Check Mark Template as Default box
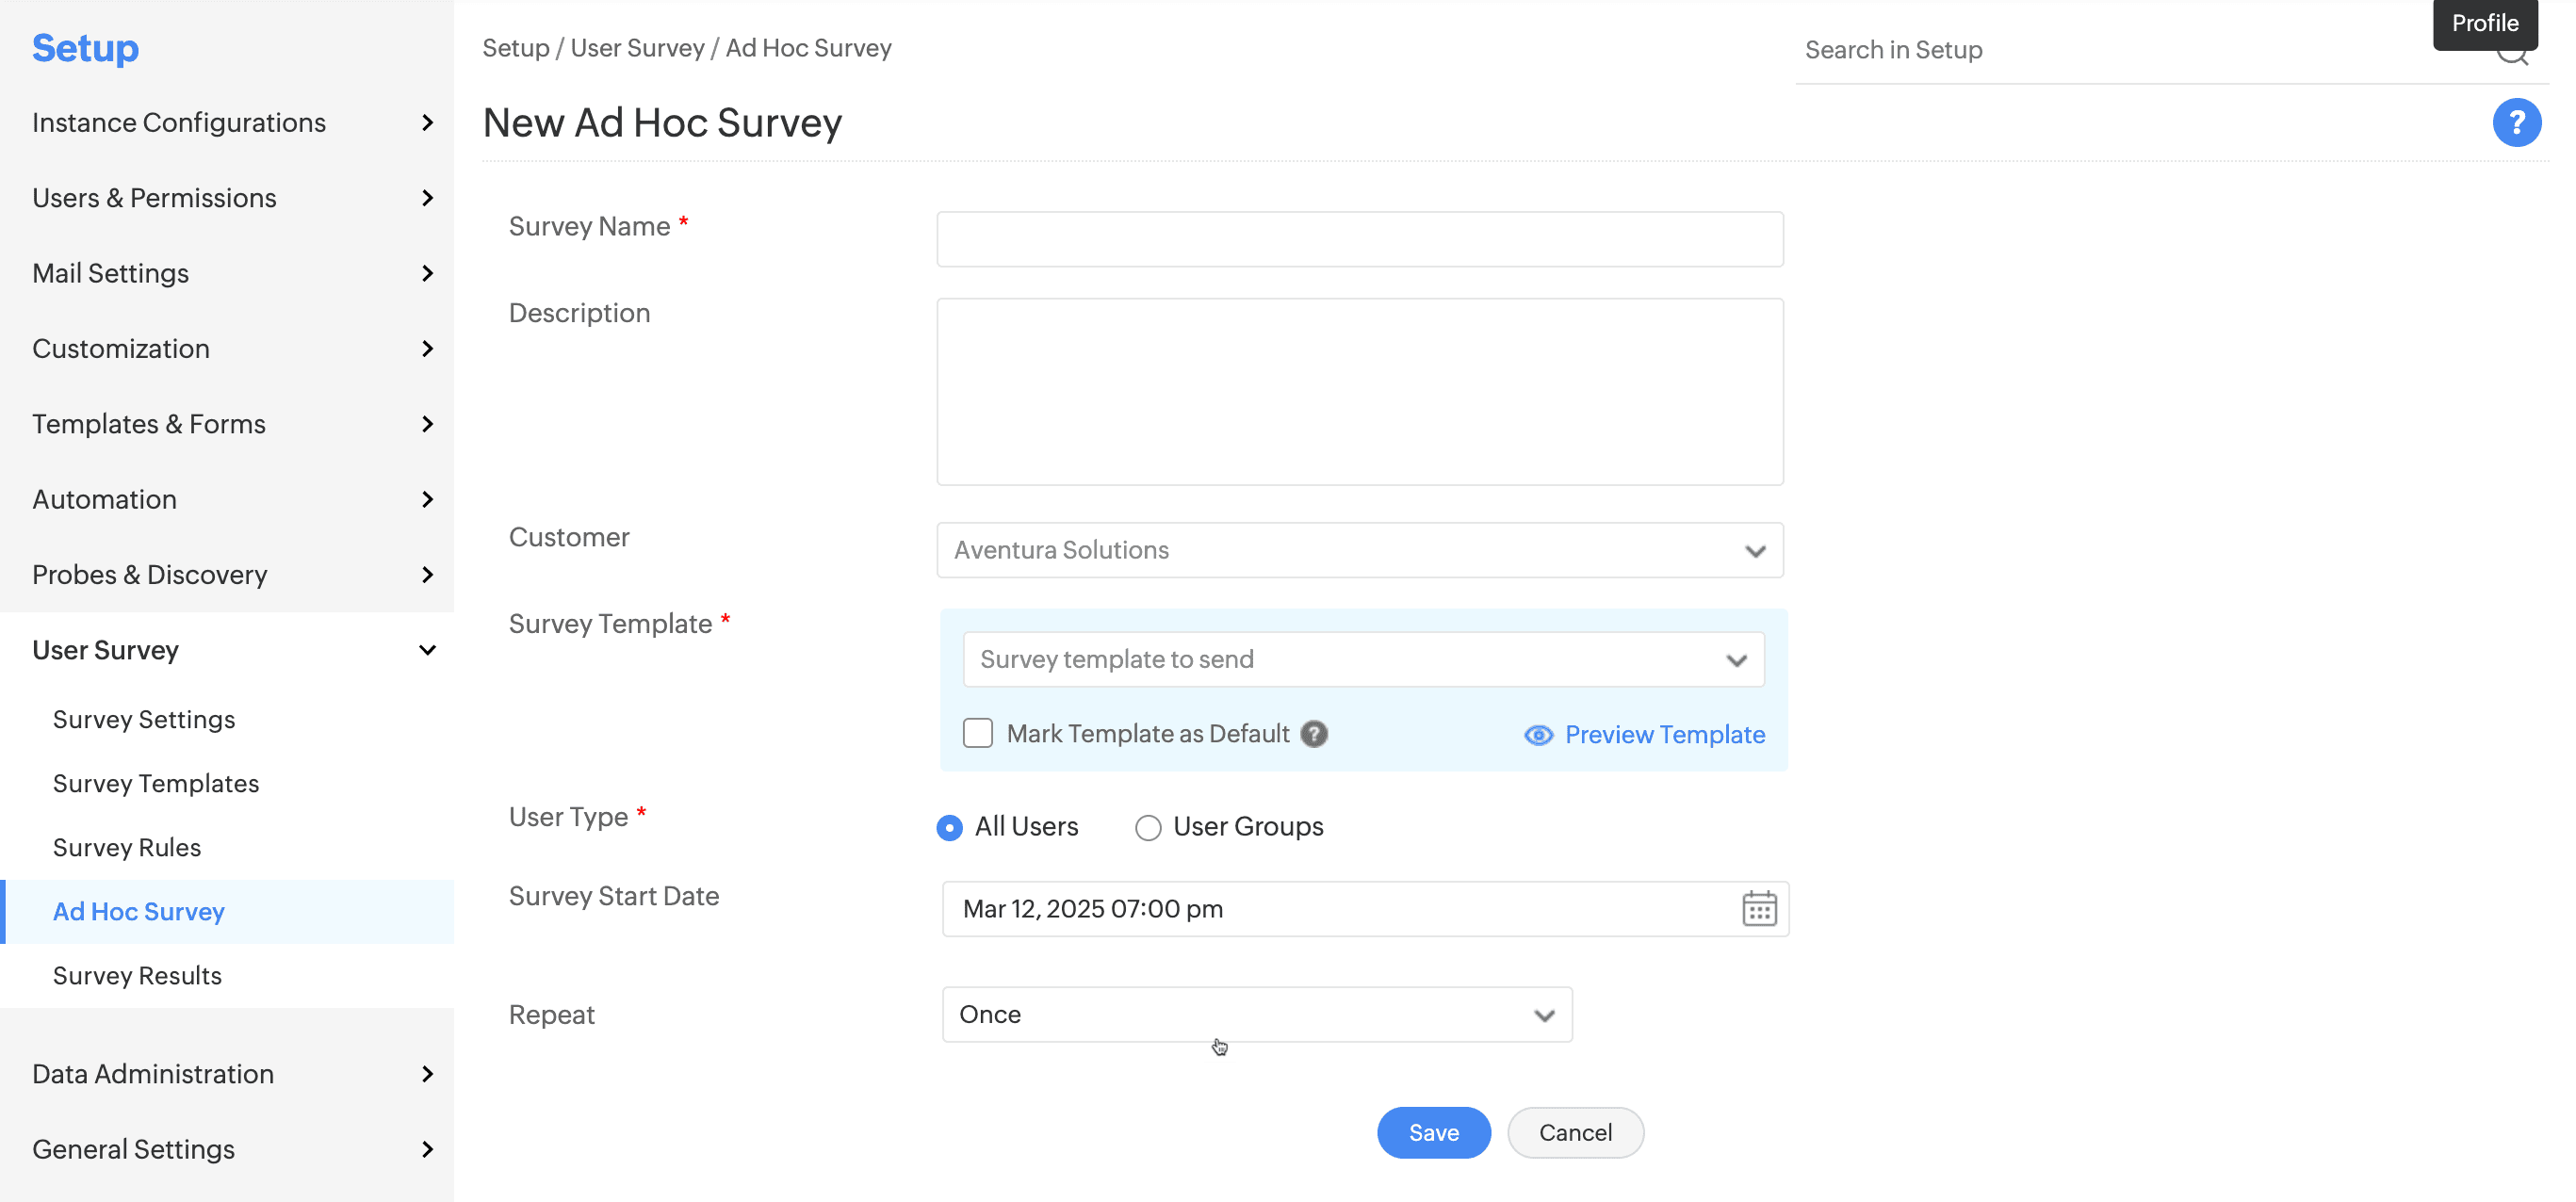The image size is (2576, 1202). [x=977, y=734]
